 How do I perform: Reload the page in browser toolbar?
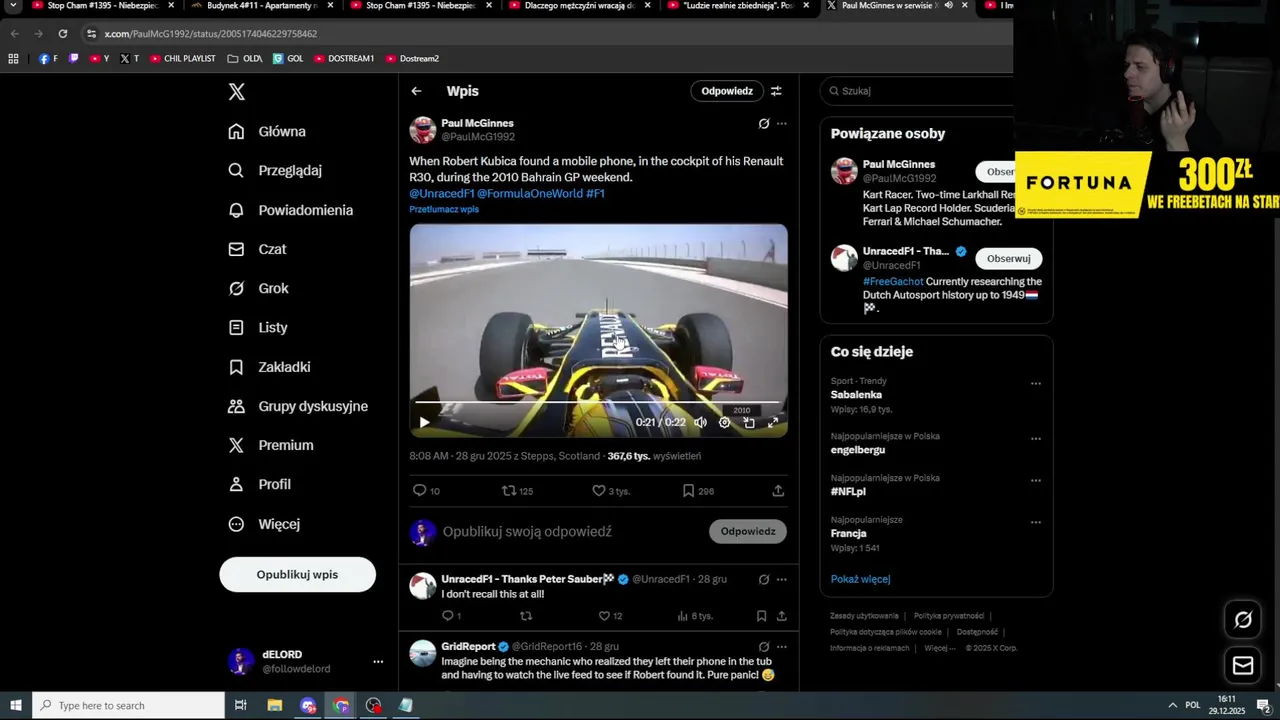[62, 33]
